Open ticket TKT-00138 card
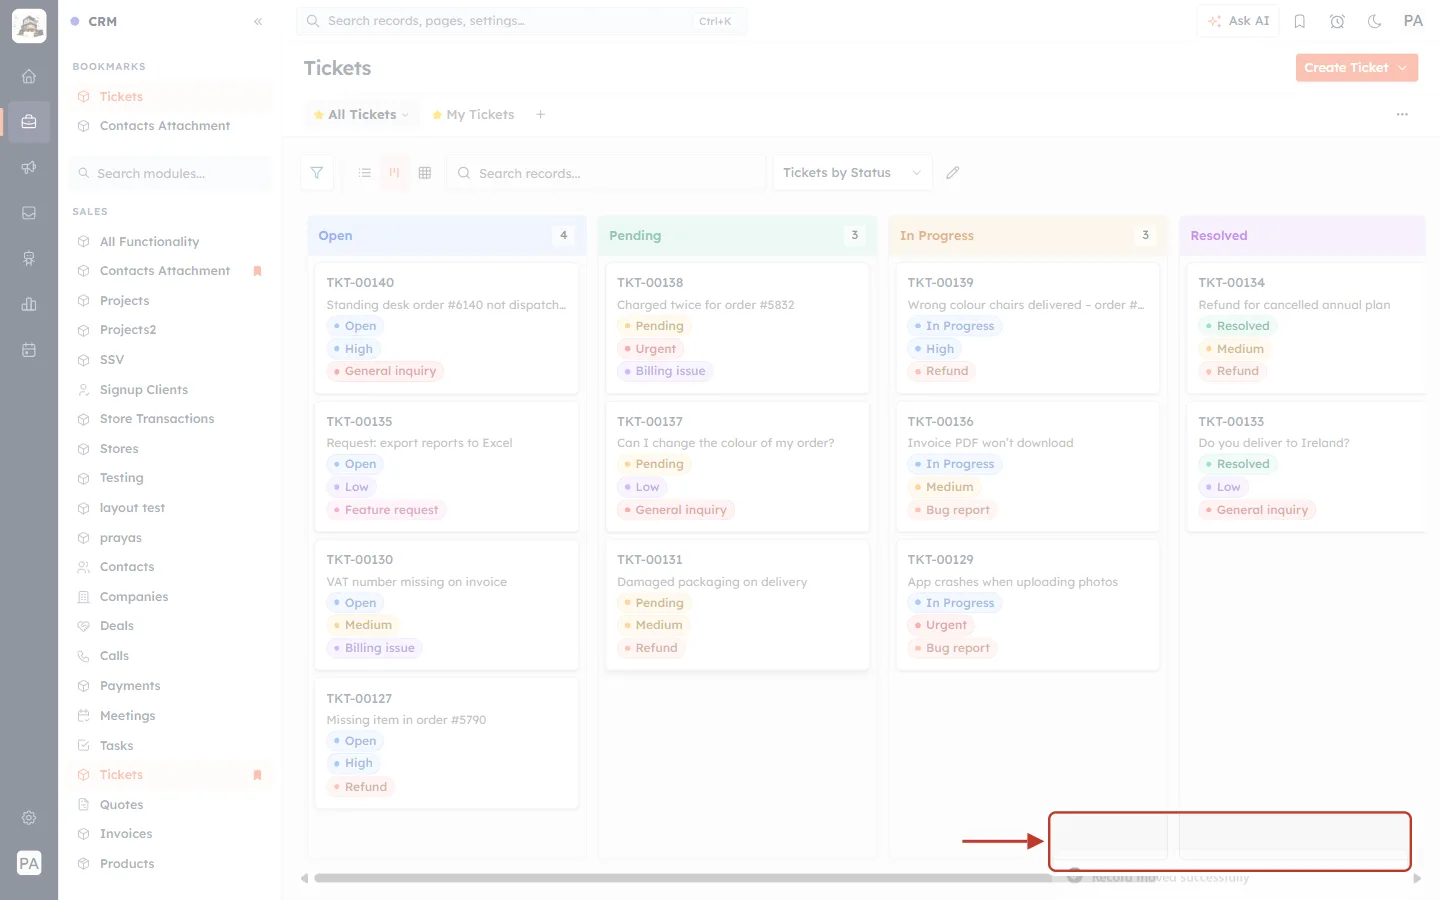 [738, 328]
